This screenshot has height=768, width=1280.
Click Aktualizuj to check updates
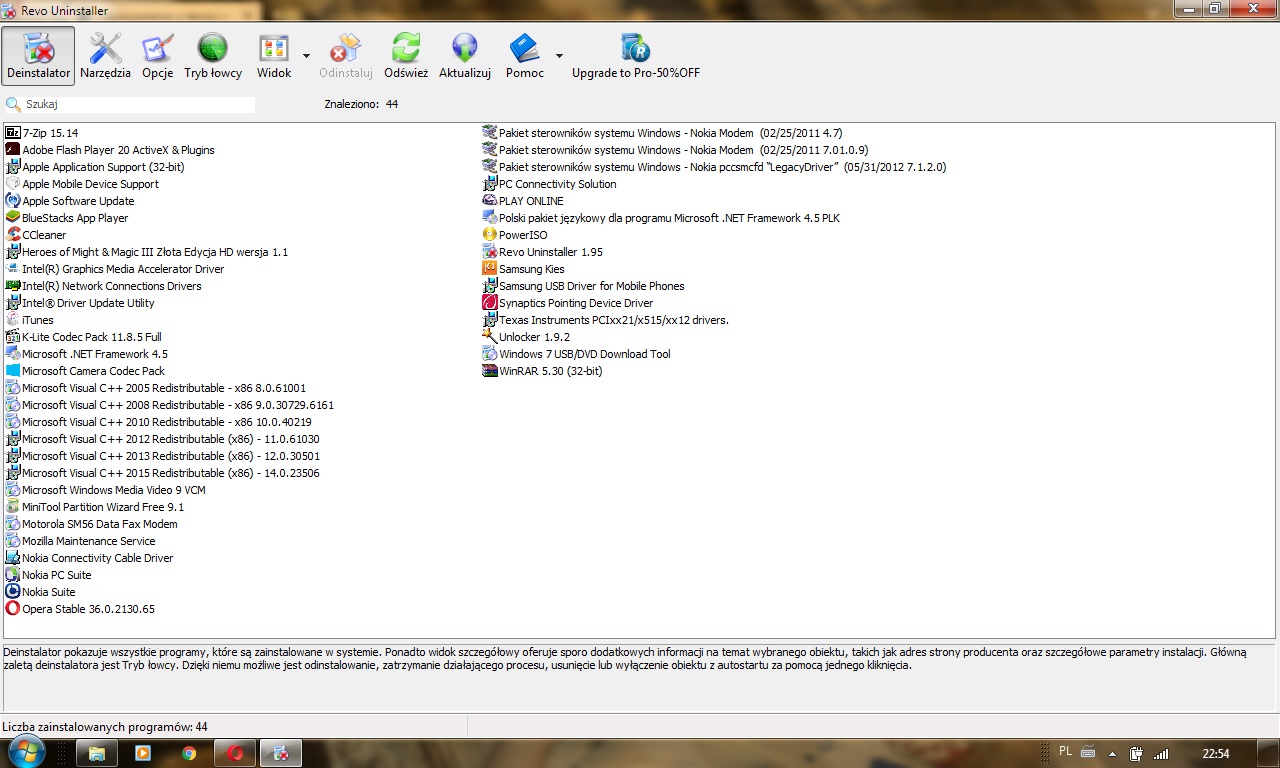pos(465,56)
